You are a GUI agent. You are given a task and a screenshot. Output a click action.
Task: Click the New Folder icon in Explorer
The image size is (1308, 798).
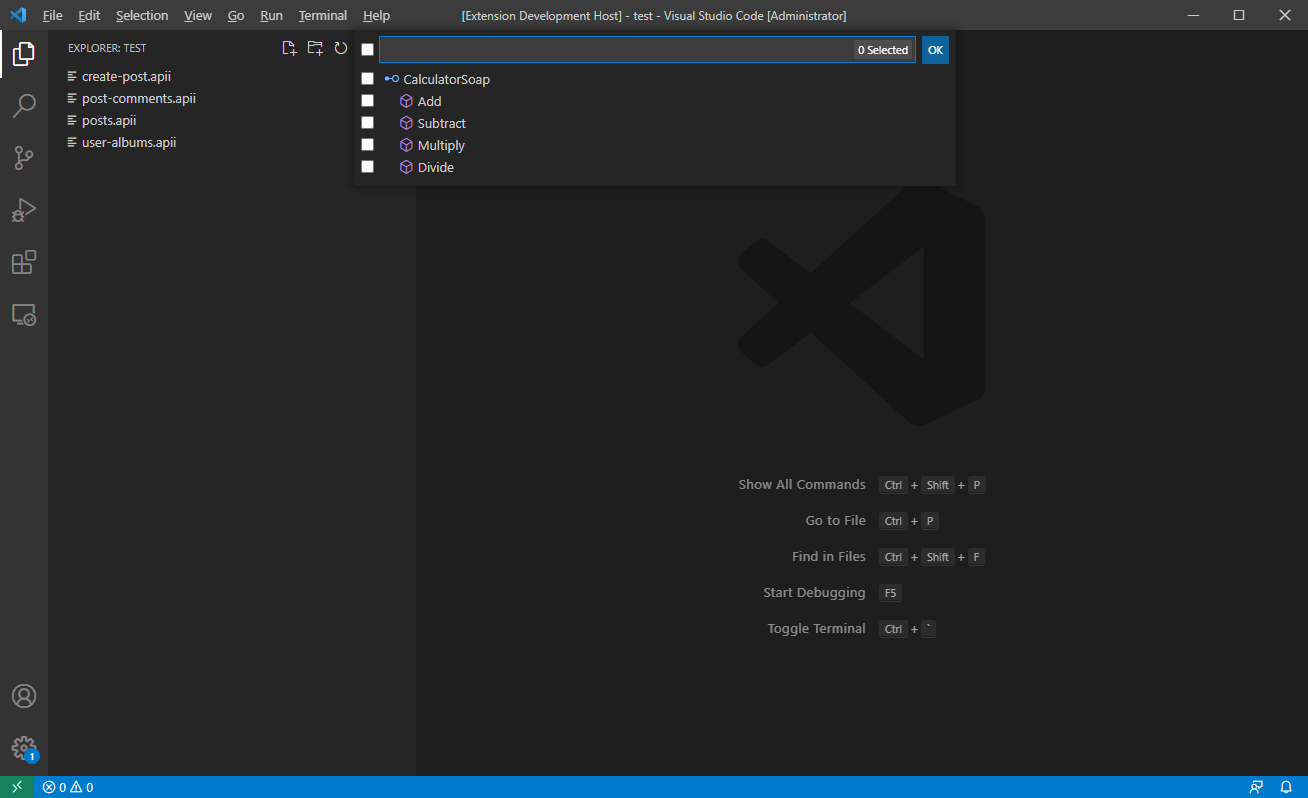point(315,48)
